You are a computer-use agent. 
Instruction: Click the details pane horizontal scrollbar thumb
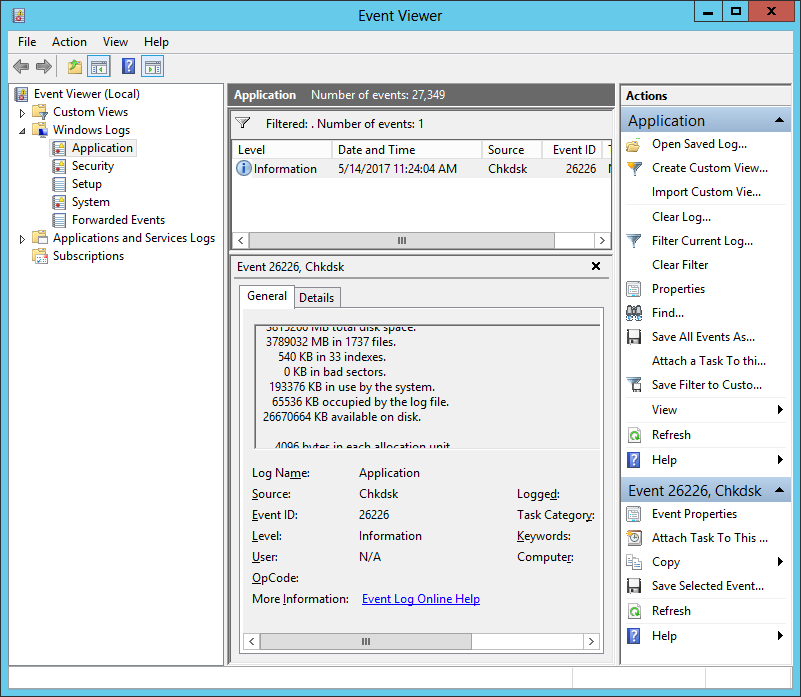366,641
